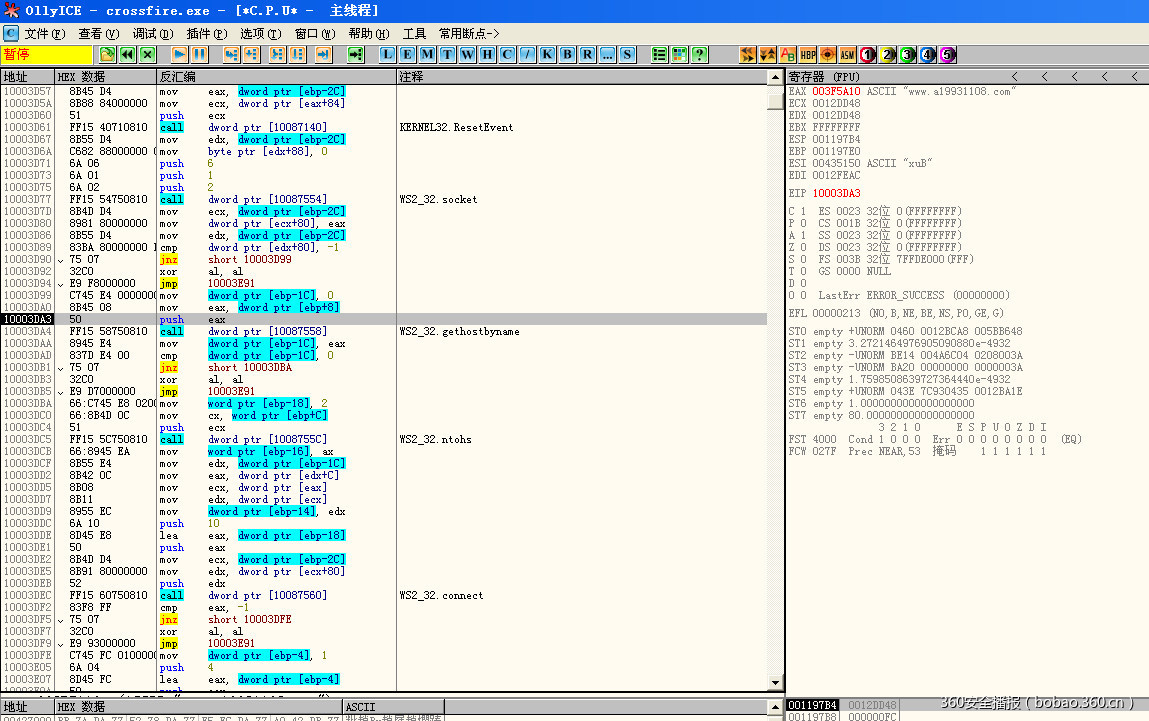Click the Run program play icon
Image resolution: width=1149 pixels, height=721 pixels.
pyautogui.click(x=180, y=54)
